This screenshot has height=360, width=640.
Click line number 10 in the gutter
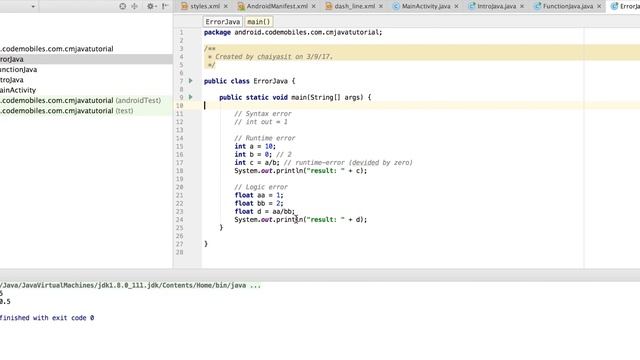[180, 106]
